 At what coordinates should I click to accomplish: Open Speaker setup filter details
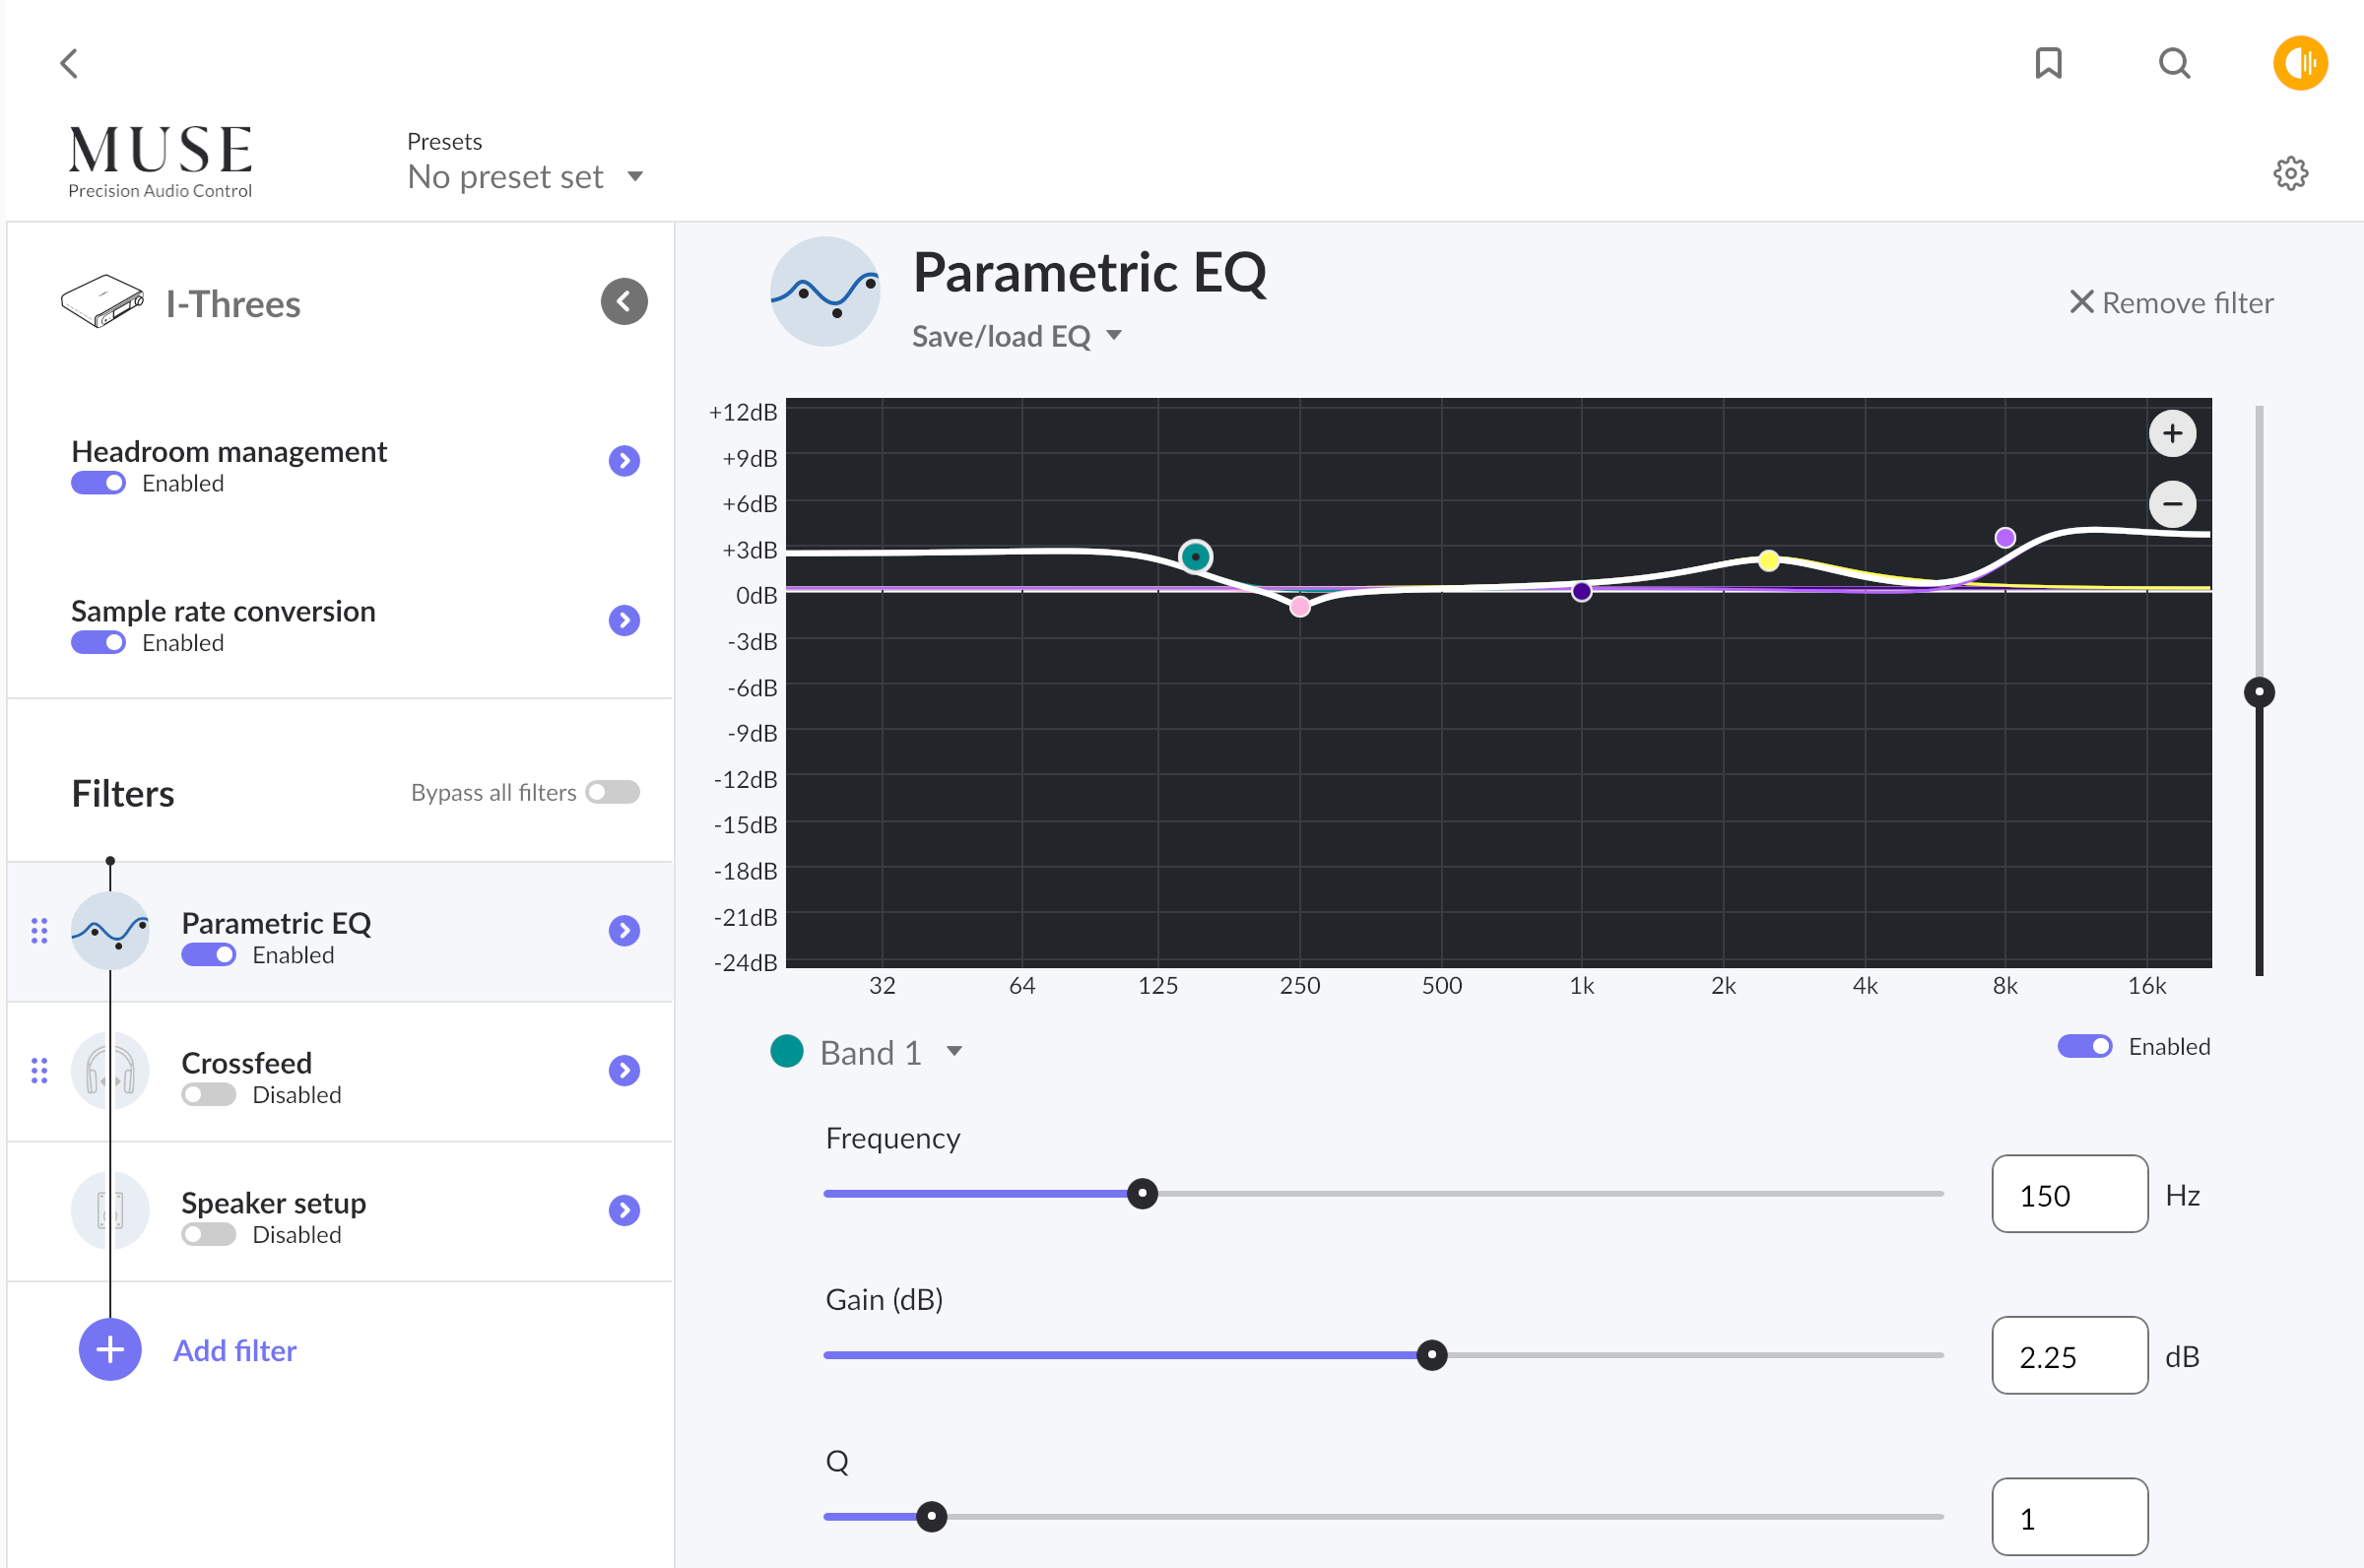pyautogui.click(x=624, y=1211)
